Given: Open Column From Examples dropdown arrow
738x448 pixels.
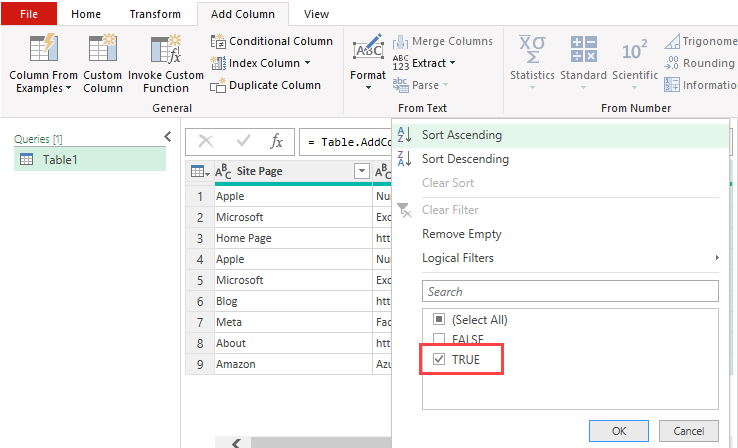Looking at the screenshot, I should pos(68,88).
